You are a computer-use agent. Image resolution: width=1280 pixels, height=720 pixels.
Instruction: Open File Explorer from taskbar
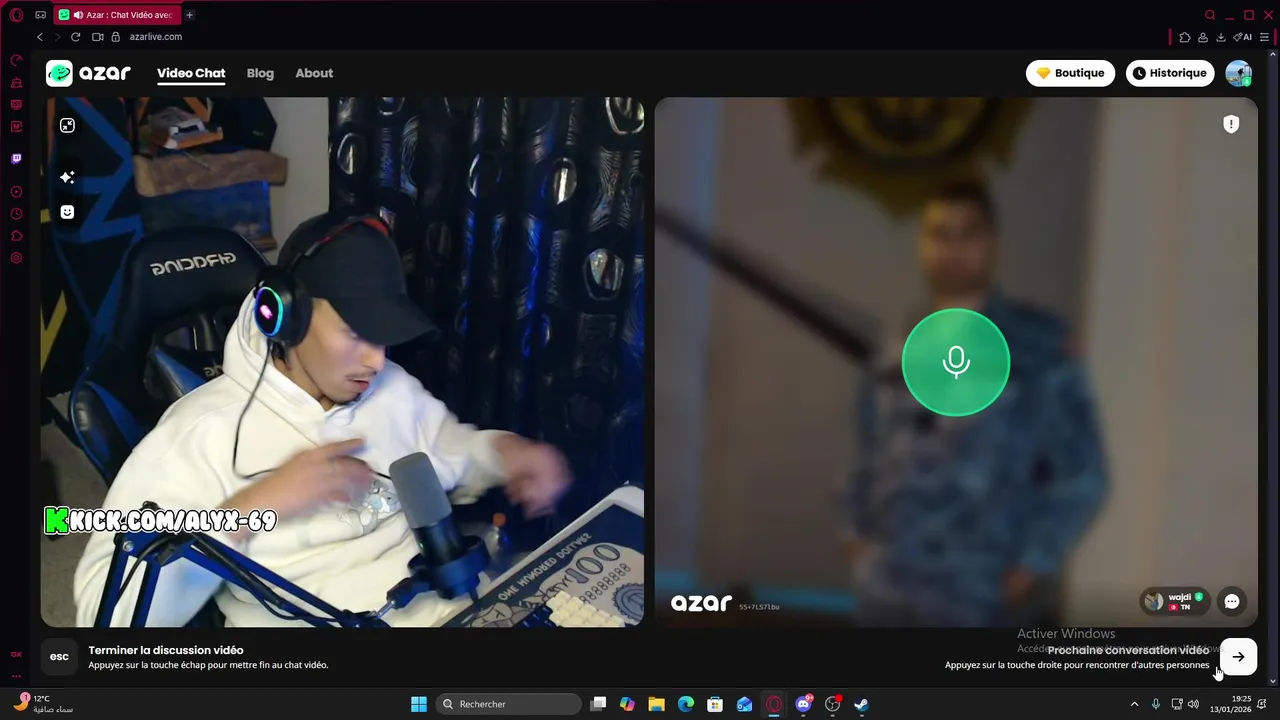656,704
